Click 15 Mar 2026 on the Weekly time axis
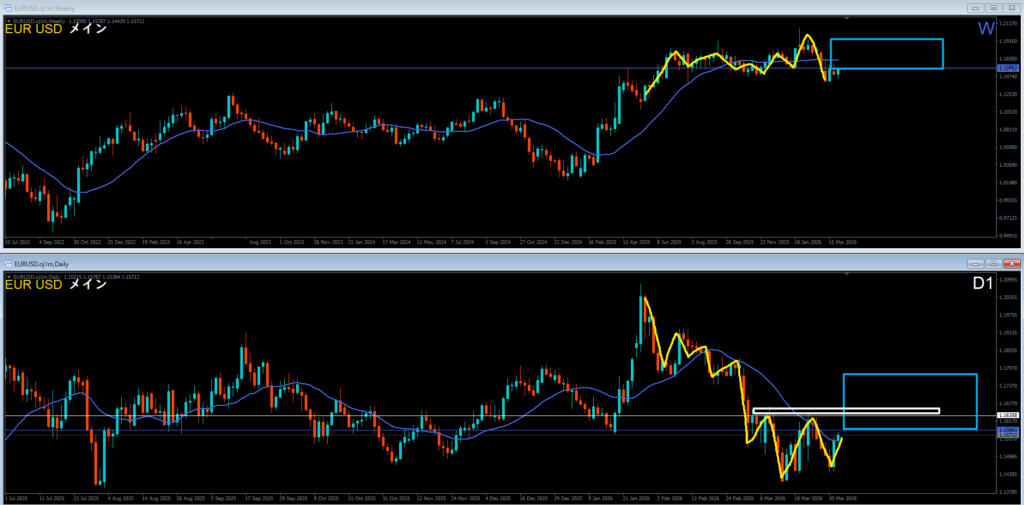Screen dimensions: 1024x505 tap(843, 241)
